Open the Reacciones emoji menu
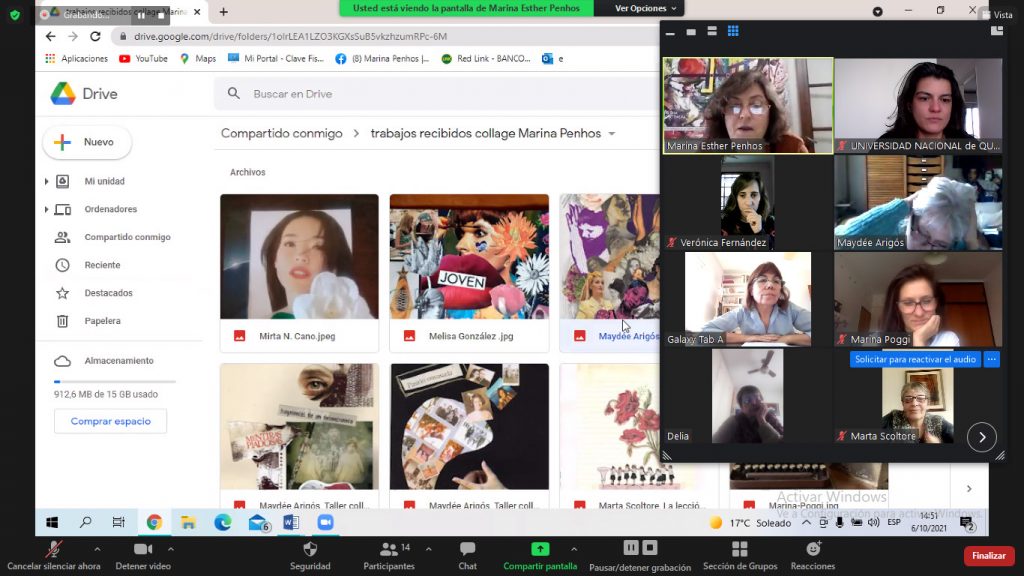The height and width of the screenshot is (576, 1024). [813, 550]
